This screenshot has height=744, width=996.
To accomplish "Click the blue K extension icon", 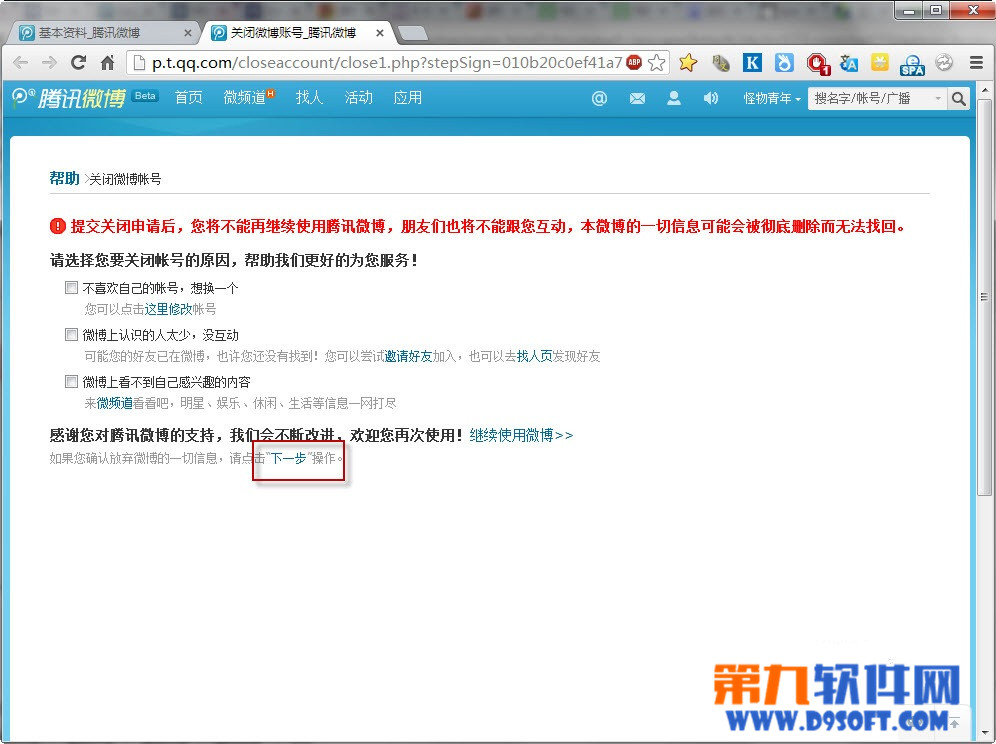I will click(x=752, y=62).
